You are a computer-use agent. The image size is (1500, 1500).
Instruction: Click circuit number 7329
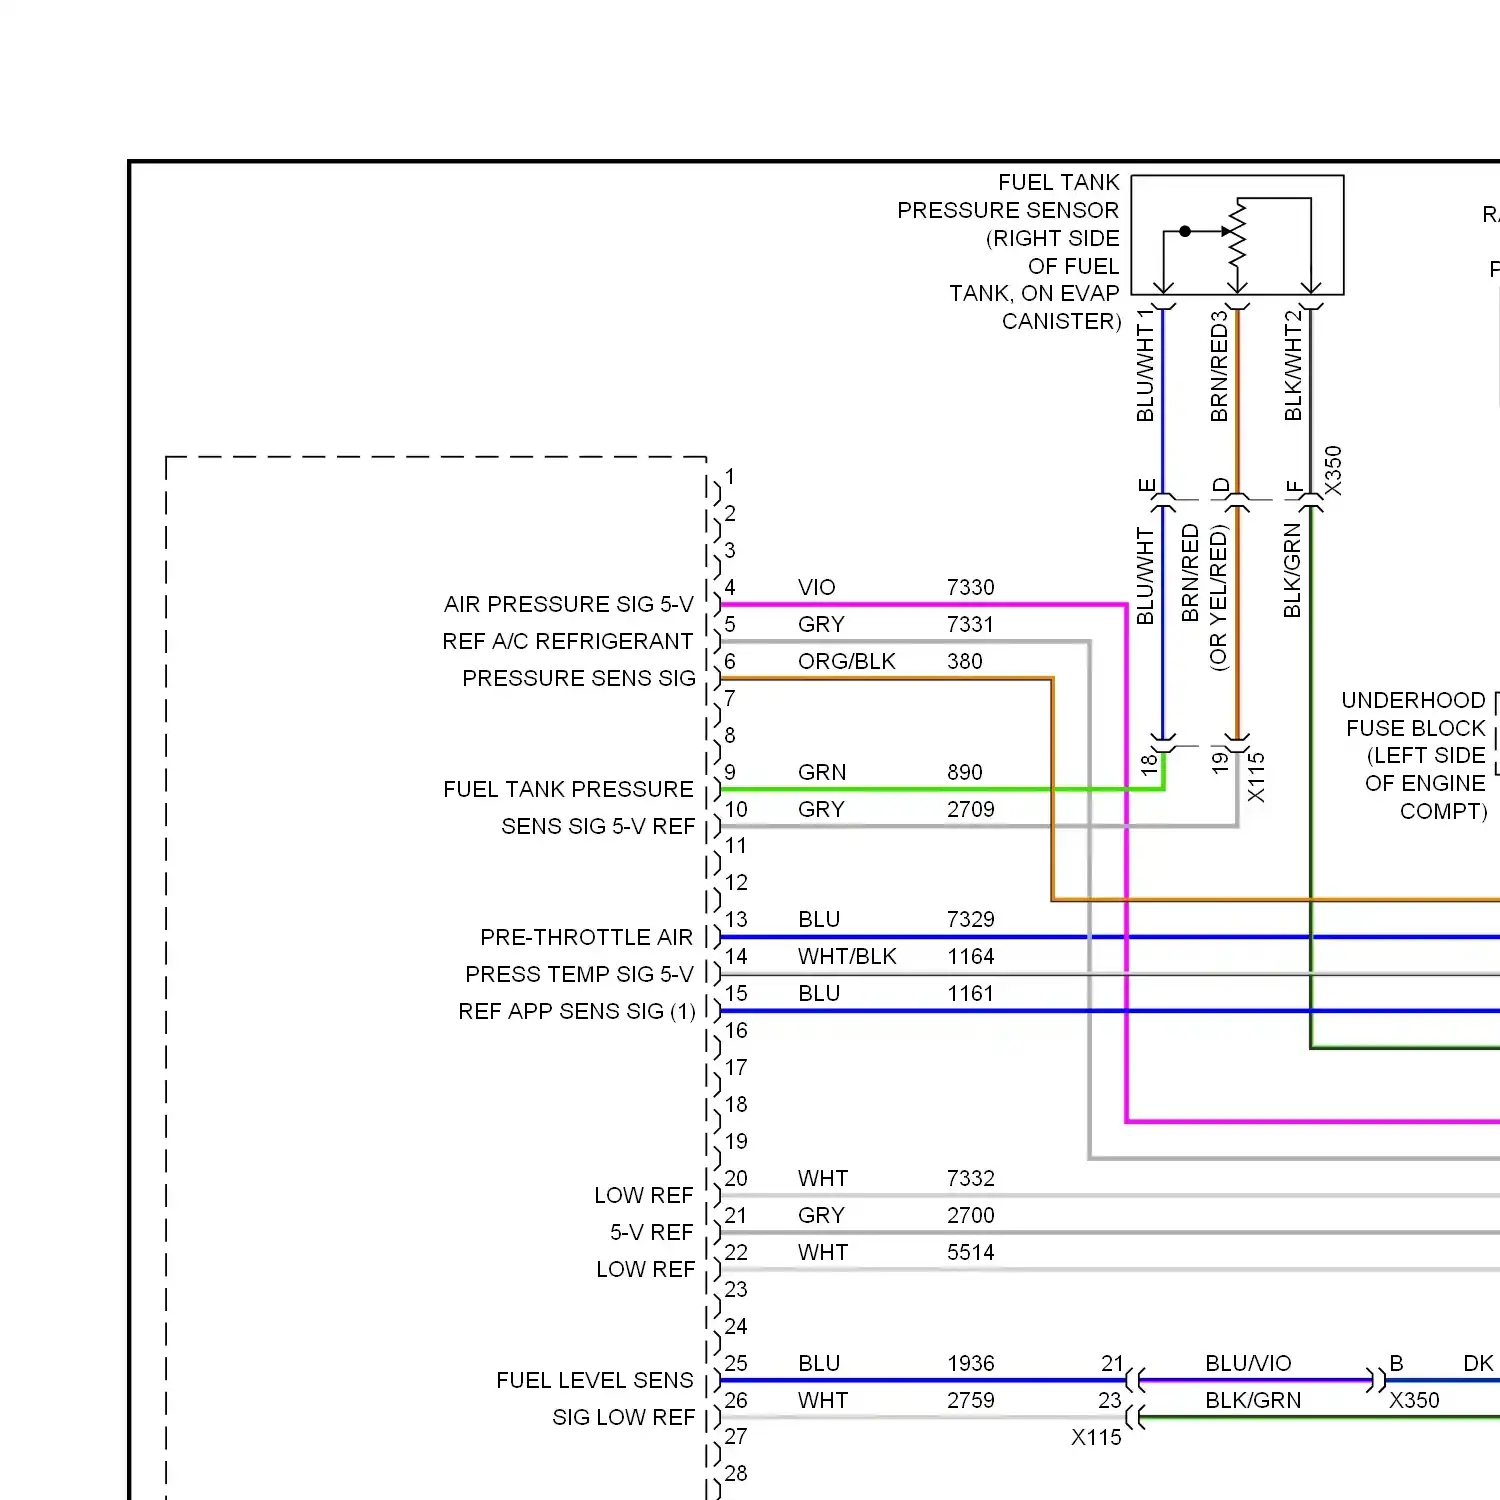coord(970,919)
